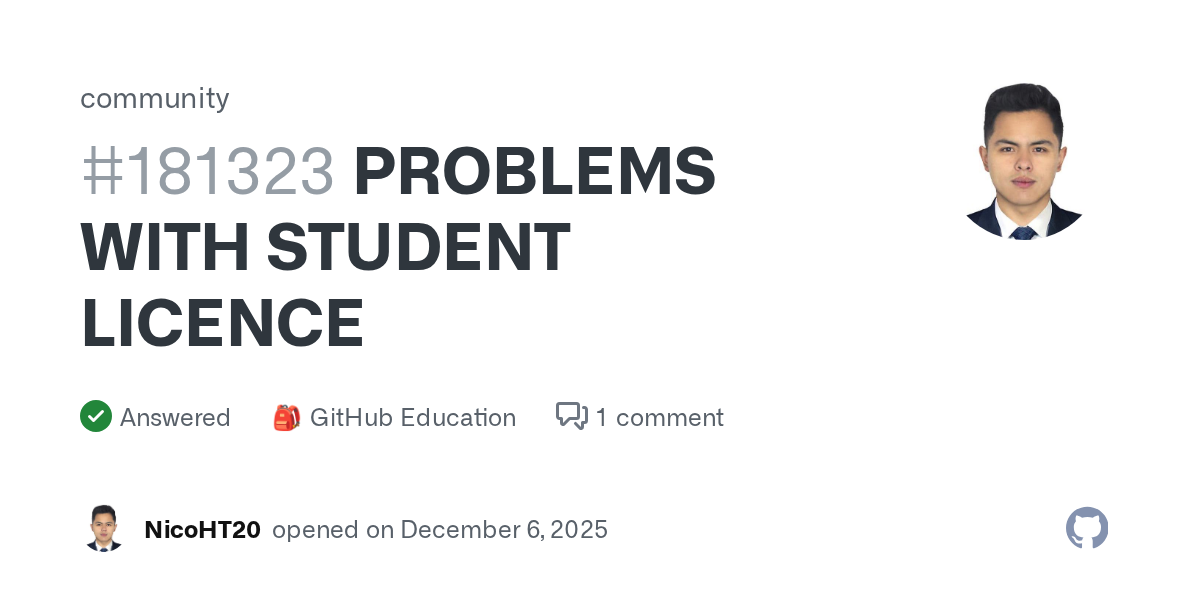This screenshot has width=1200, height=600.
Task: Open the GitHub Education label
Action: click(x=412, y=417)
